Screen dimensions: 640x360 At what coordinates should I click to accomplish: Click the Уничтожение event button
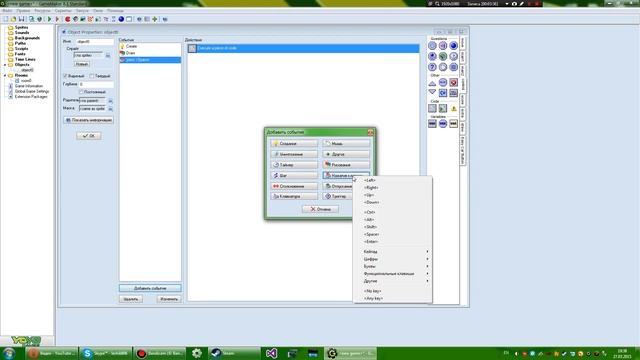pyautogui.click(x=294, y=154)
